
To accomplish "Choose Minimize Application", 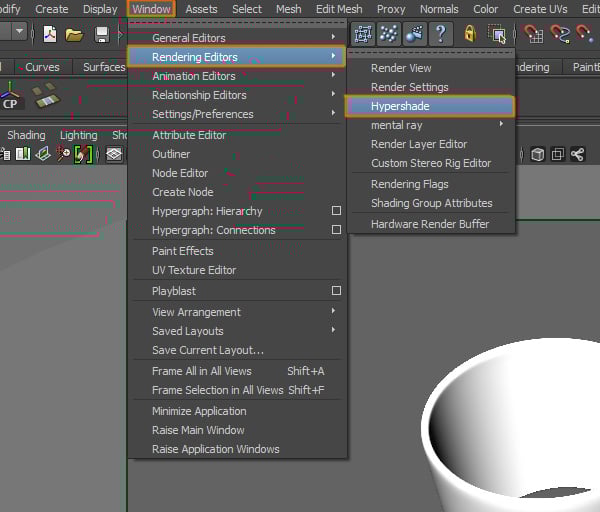I will tap(199, 411).
